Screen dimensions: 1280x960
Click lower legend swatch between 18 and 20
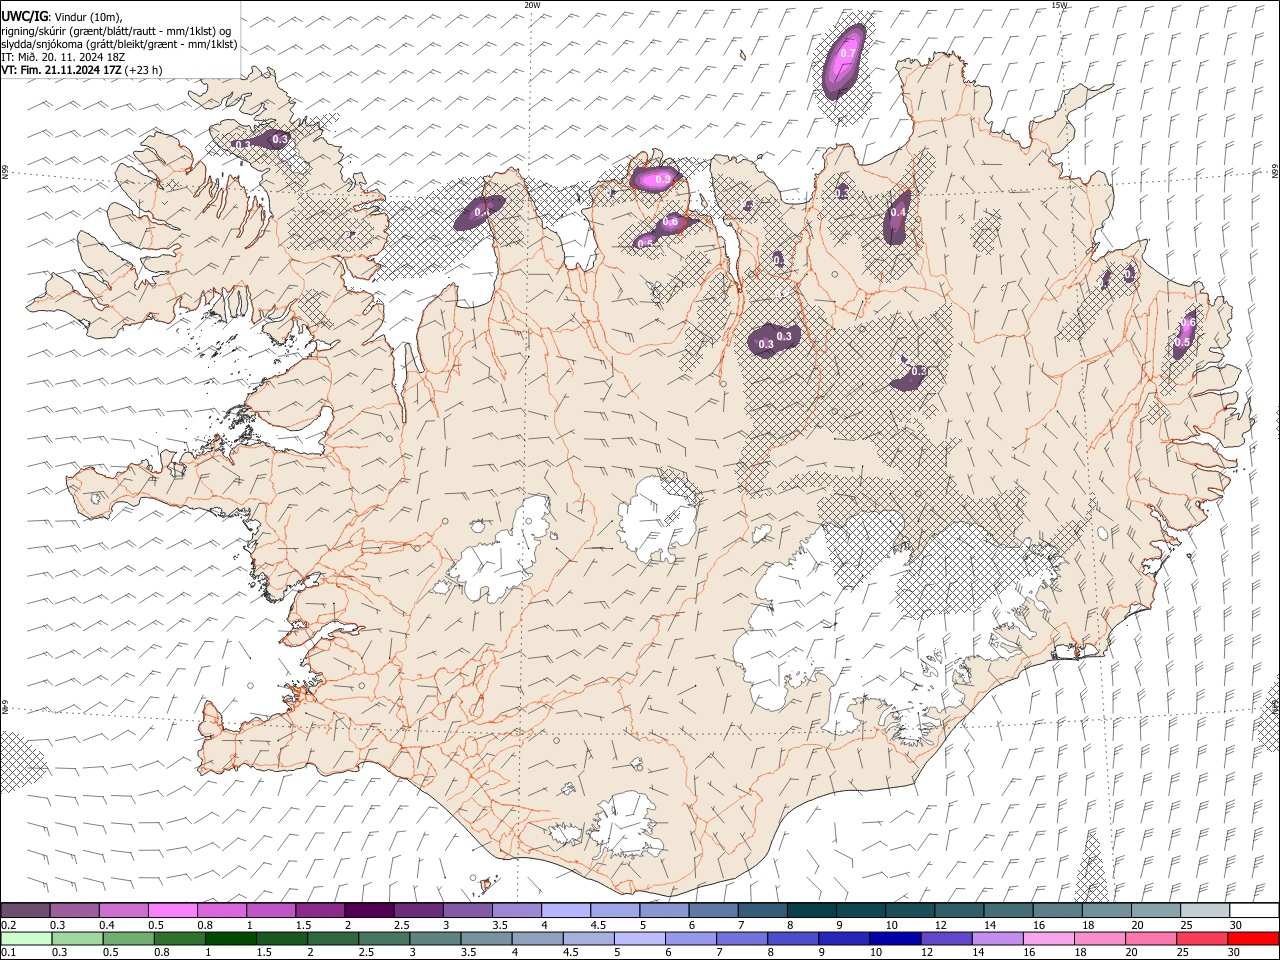[1098, 938]
